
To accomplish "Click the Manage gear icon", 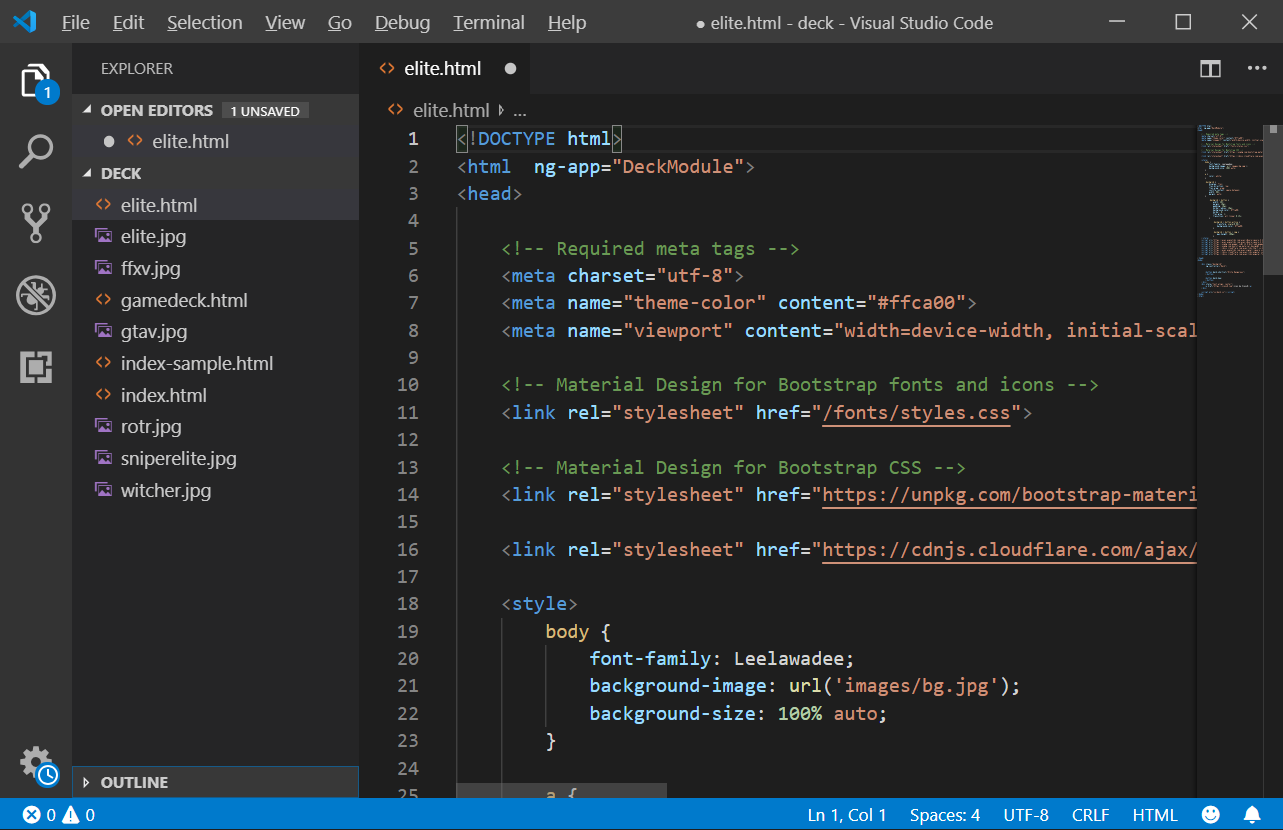I will click(36, 763).
